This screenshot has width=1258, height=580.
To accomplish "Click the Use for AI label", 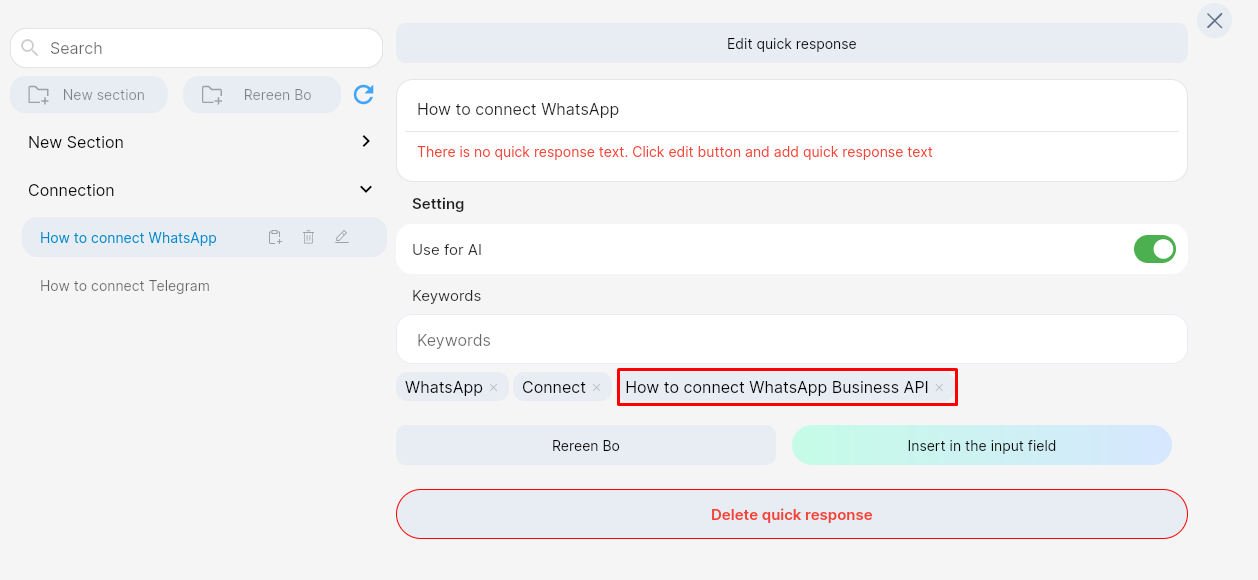I will pyautogui.click(x=447, y=249).
